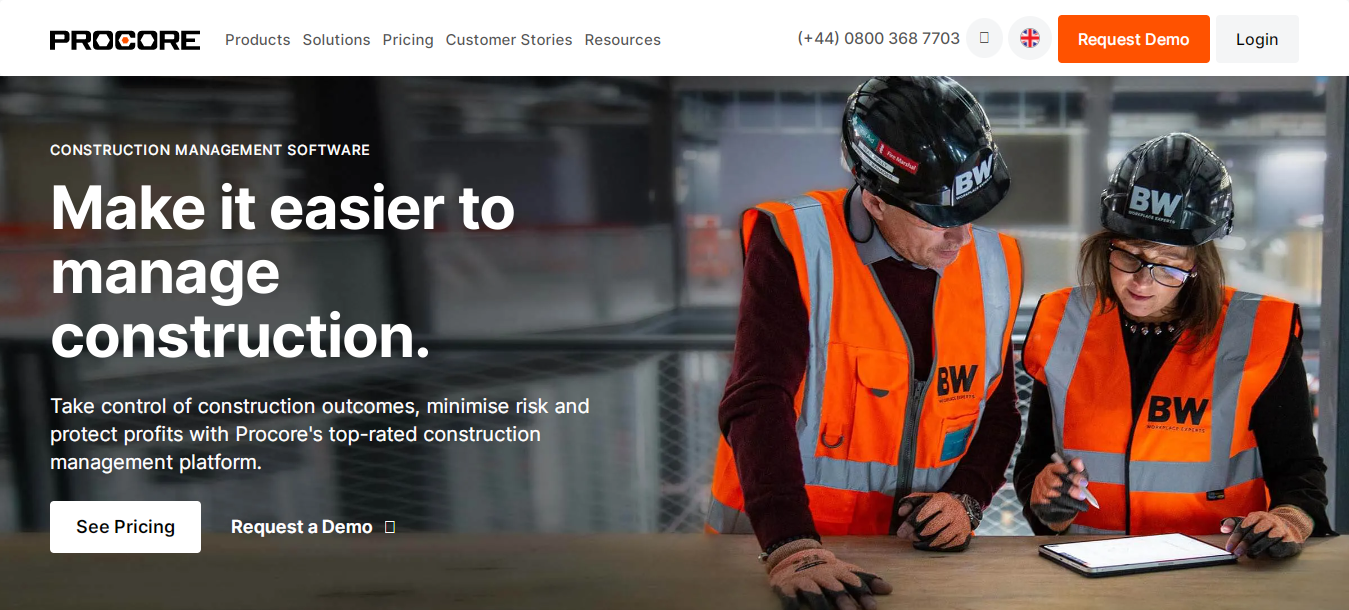1349x610 pixels.
Task: Click the round icon button beside the phone number
Action: (x=984, y=38)
